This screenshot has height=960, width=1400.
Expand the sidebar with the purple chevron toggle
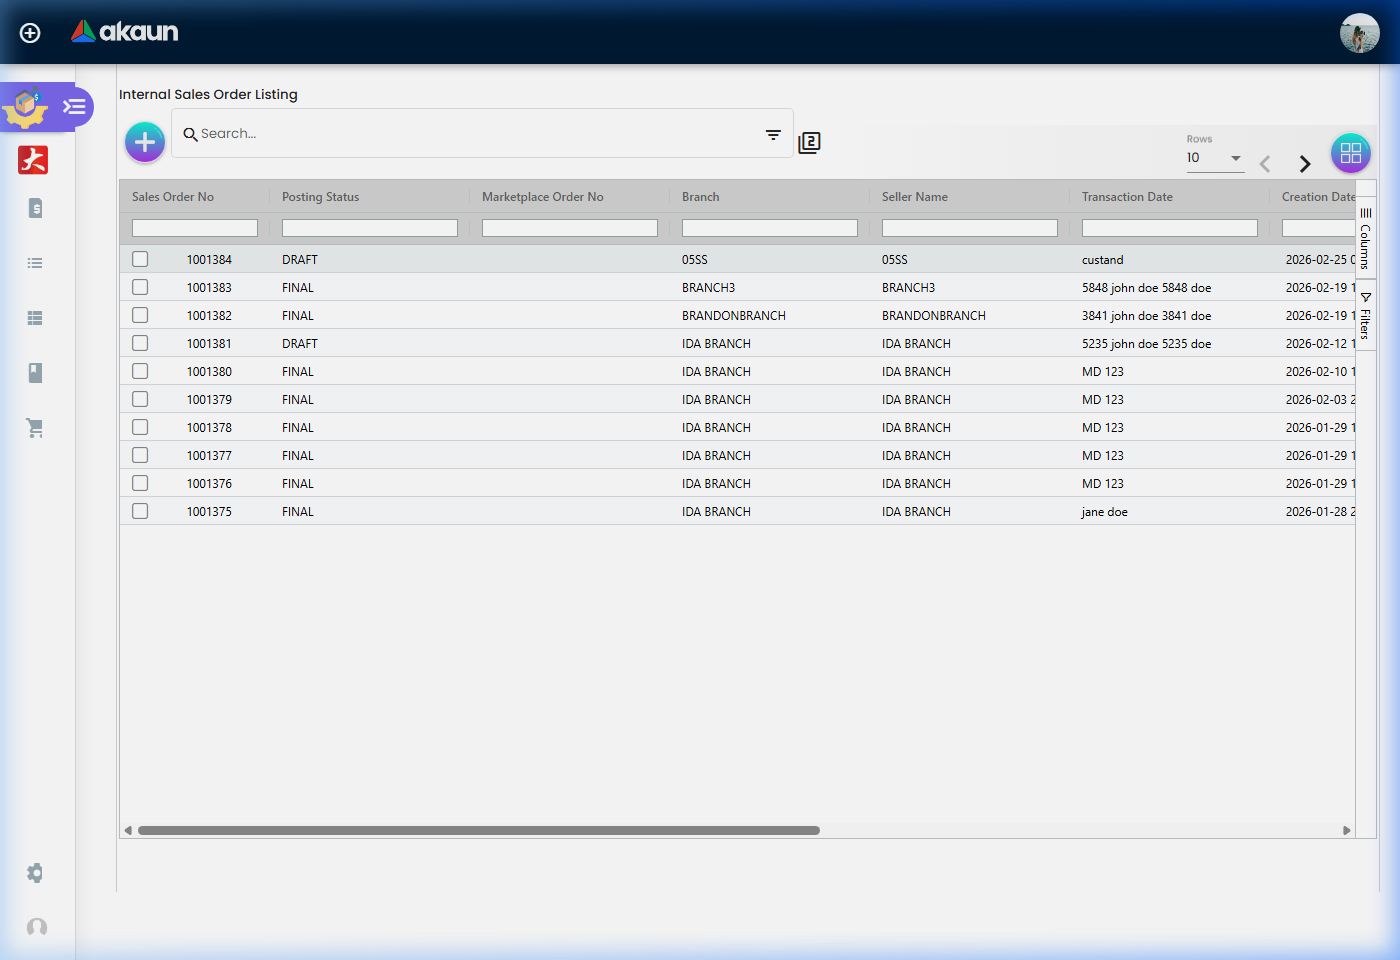pyautogui.click(x=73, y=106)
